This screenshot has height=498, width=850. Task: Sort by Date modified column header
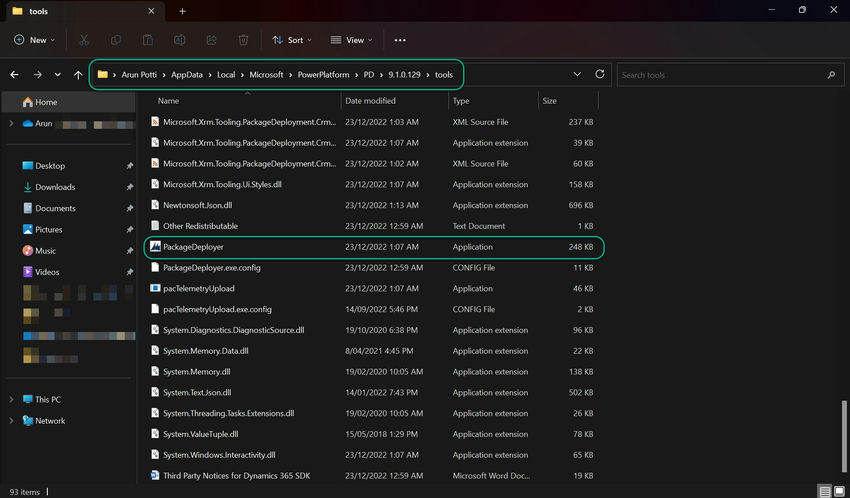click(x=395, y=101)
